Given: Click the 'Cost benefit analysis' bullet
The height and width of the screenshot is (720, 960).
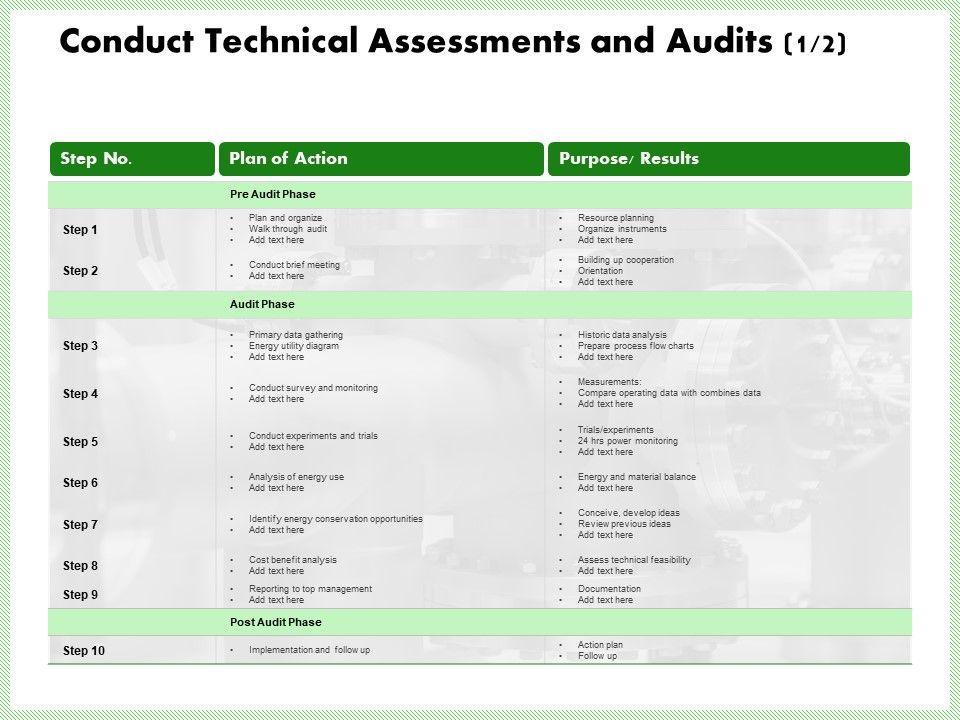Looking at the screenshot, I should (x=293, y=560).
